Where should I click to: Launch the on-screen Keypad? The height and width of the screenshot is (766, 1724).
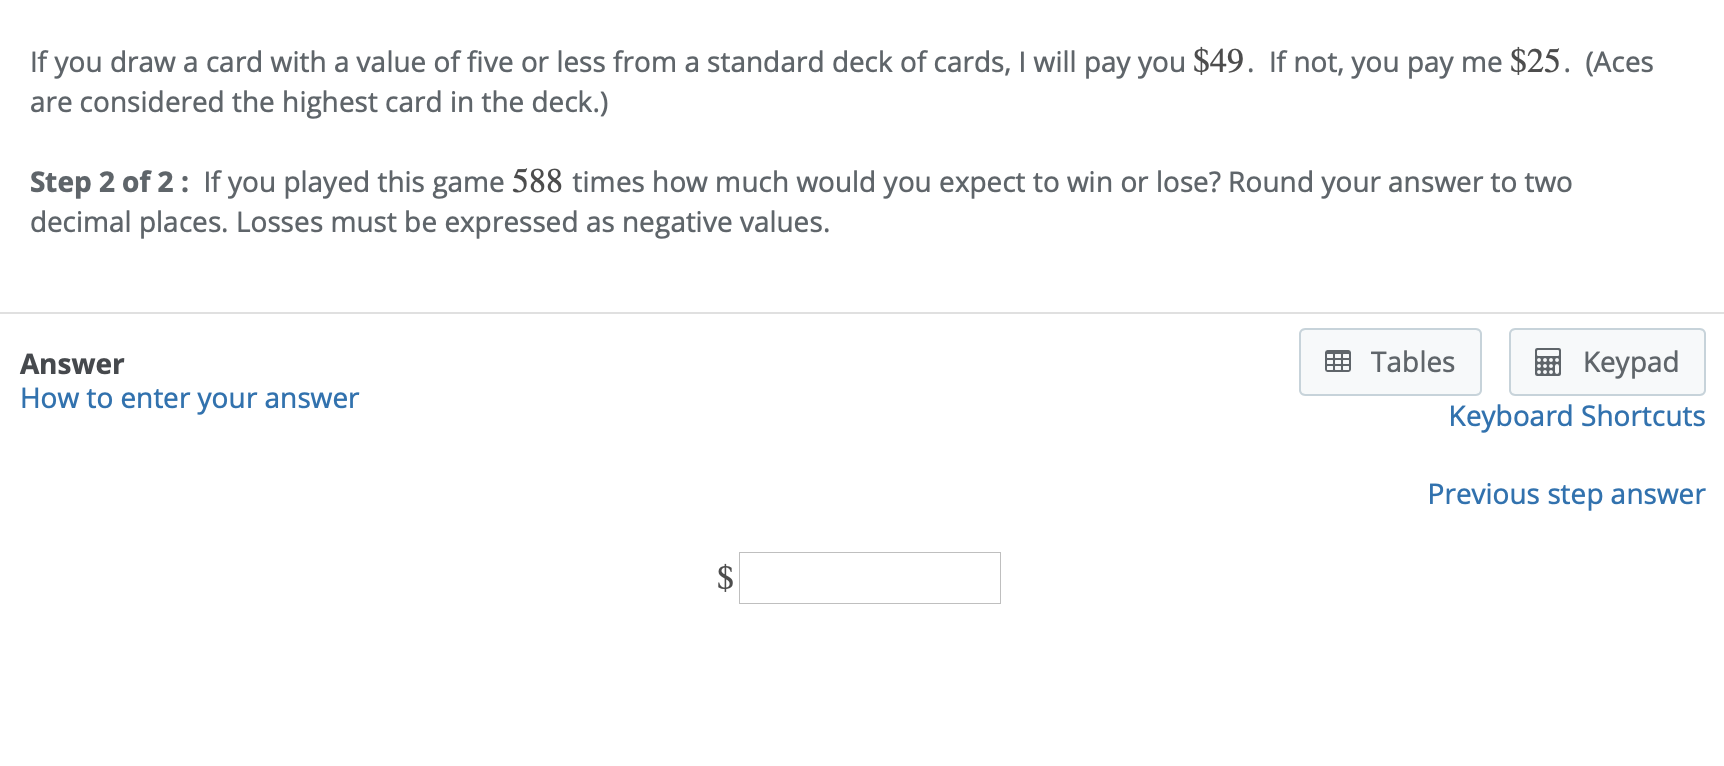click(1606, 362)
